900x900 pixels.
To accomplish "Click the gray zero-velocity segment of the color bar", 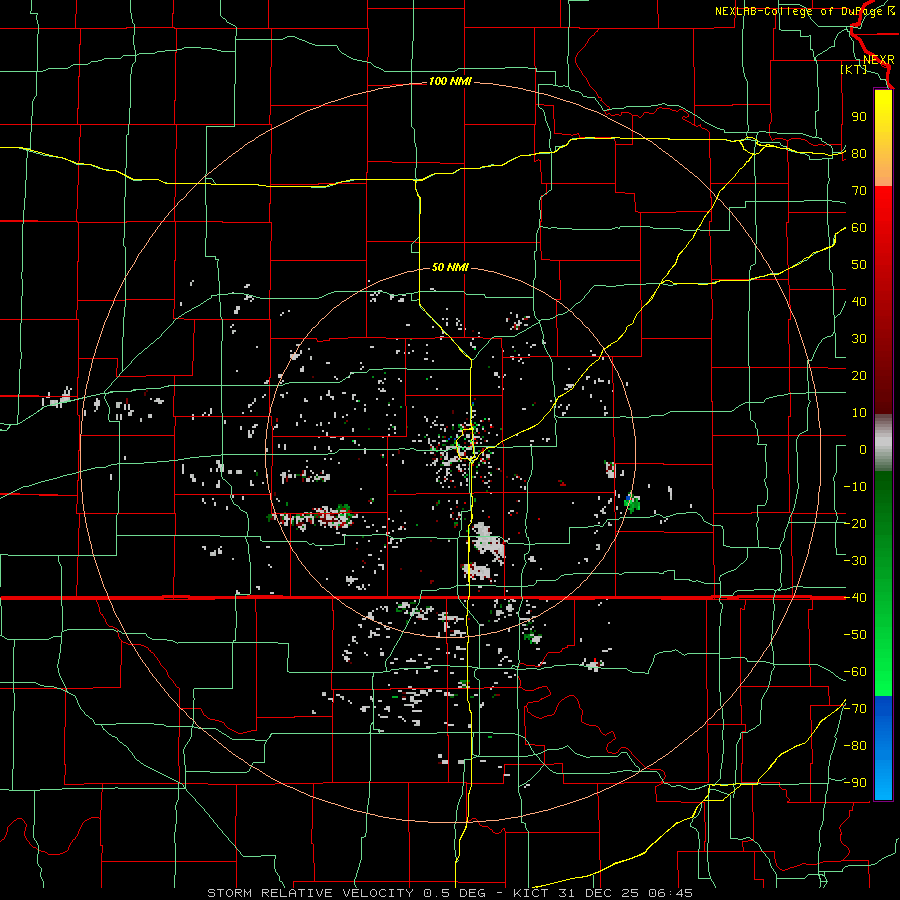I will 883,443.
